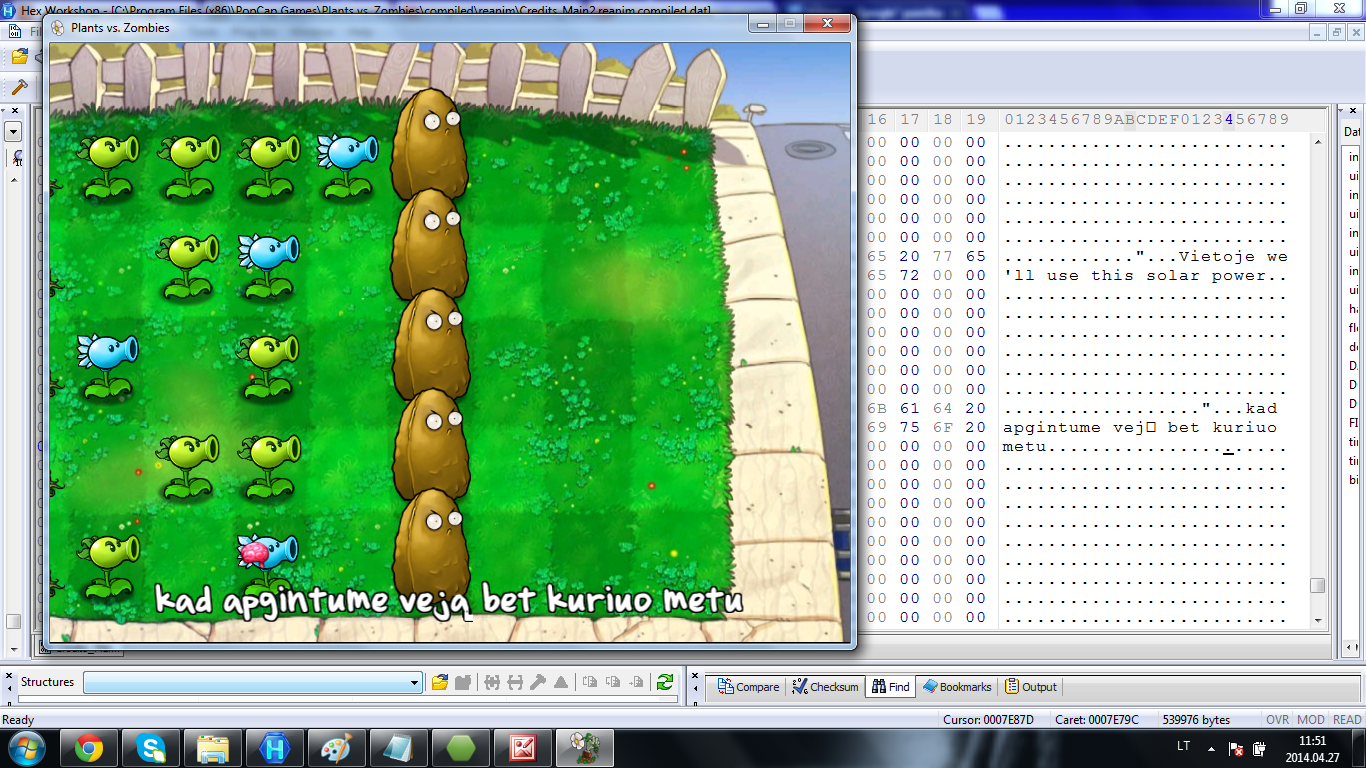The image size is (1366, 768).
Task: Open Paint from the taskbar
Action: tap(337, 748)
